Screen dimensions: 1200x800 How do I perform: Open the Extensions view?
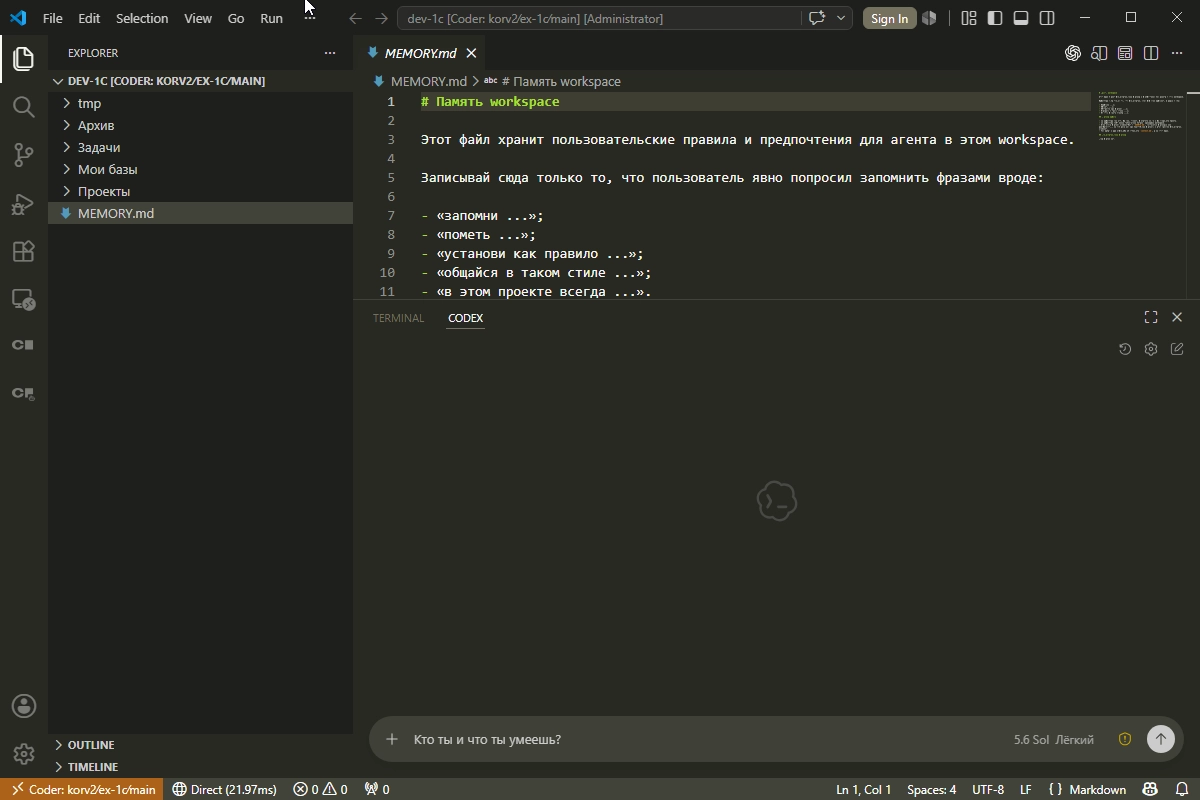pos(24,252)
